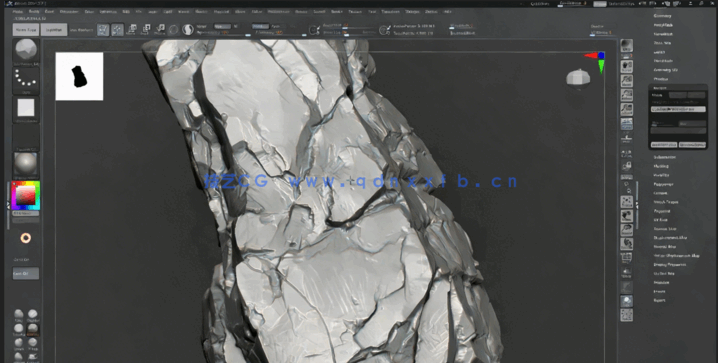718x363 pixels.
Task: Toggle the Rgb paint mode button
Action: pos(222,27)
